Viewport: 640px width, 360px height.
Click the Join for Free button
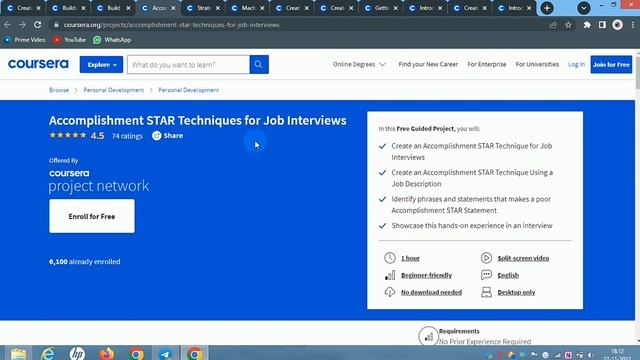[611, 64]
